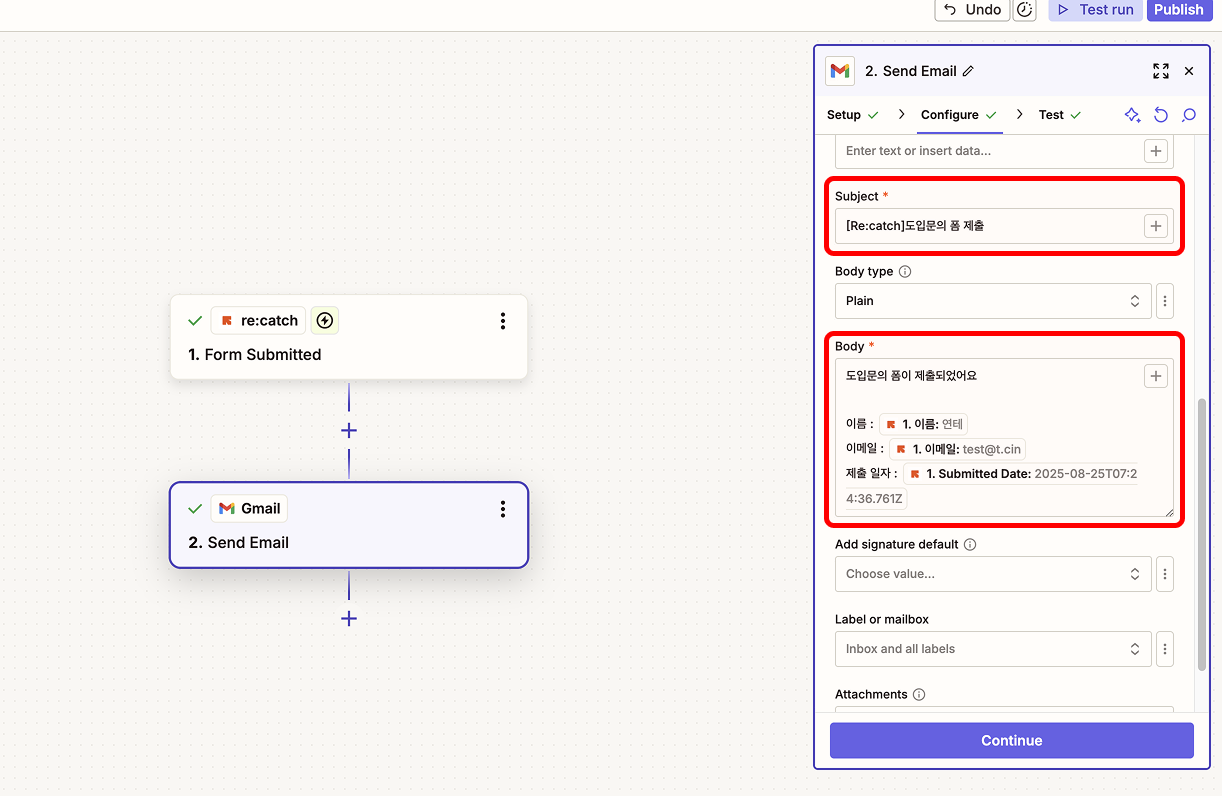Add step between trigger and Gmail action

[x=349, y=431]
